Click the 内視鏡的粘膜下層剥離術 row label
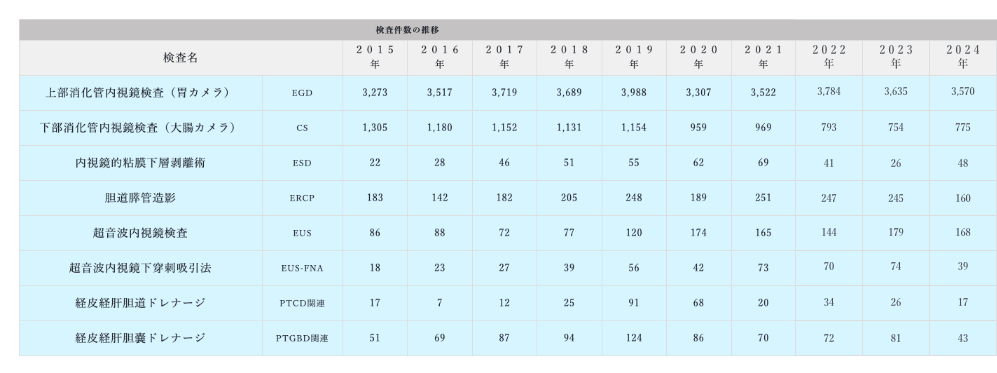This screenshot has width=997, height=373. point(141,163)
